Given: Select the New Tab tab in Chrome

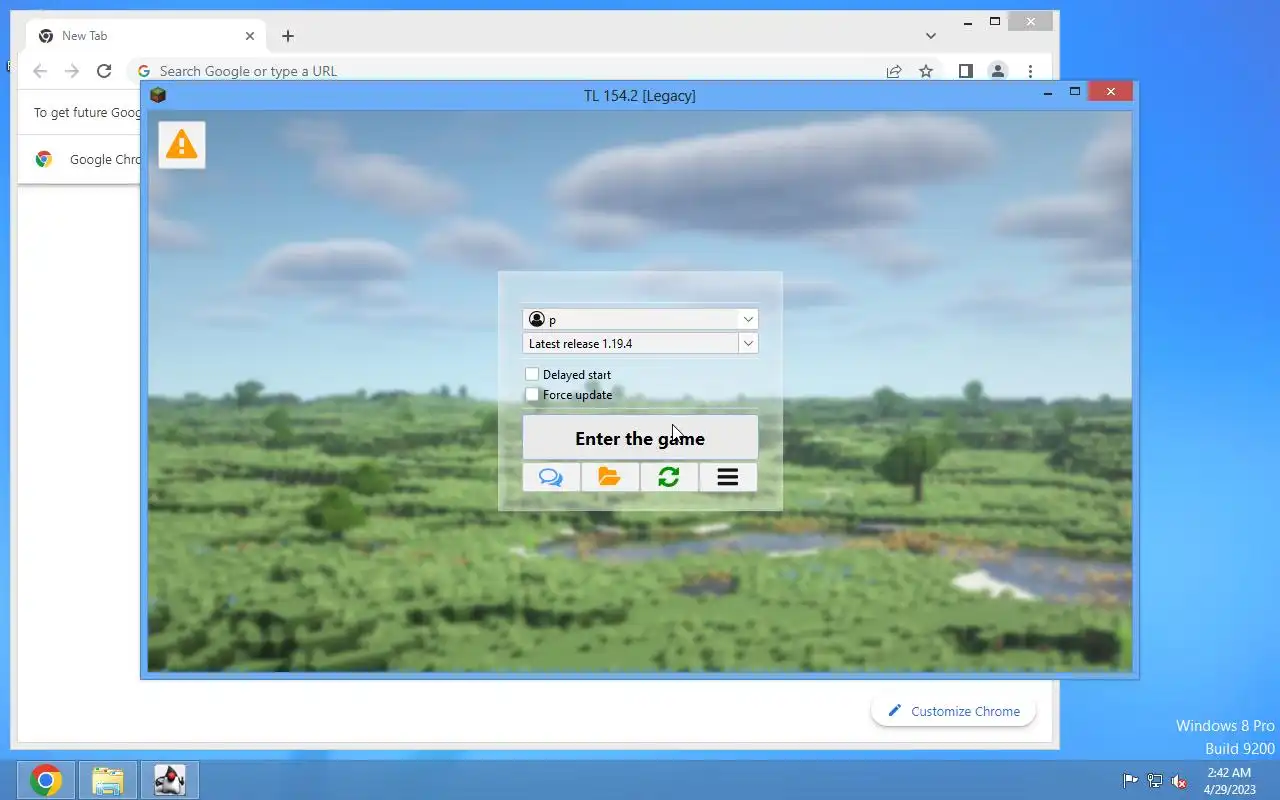Looking at the screenshot, I should tap(146, 36).
